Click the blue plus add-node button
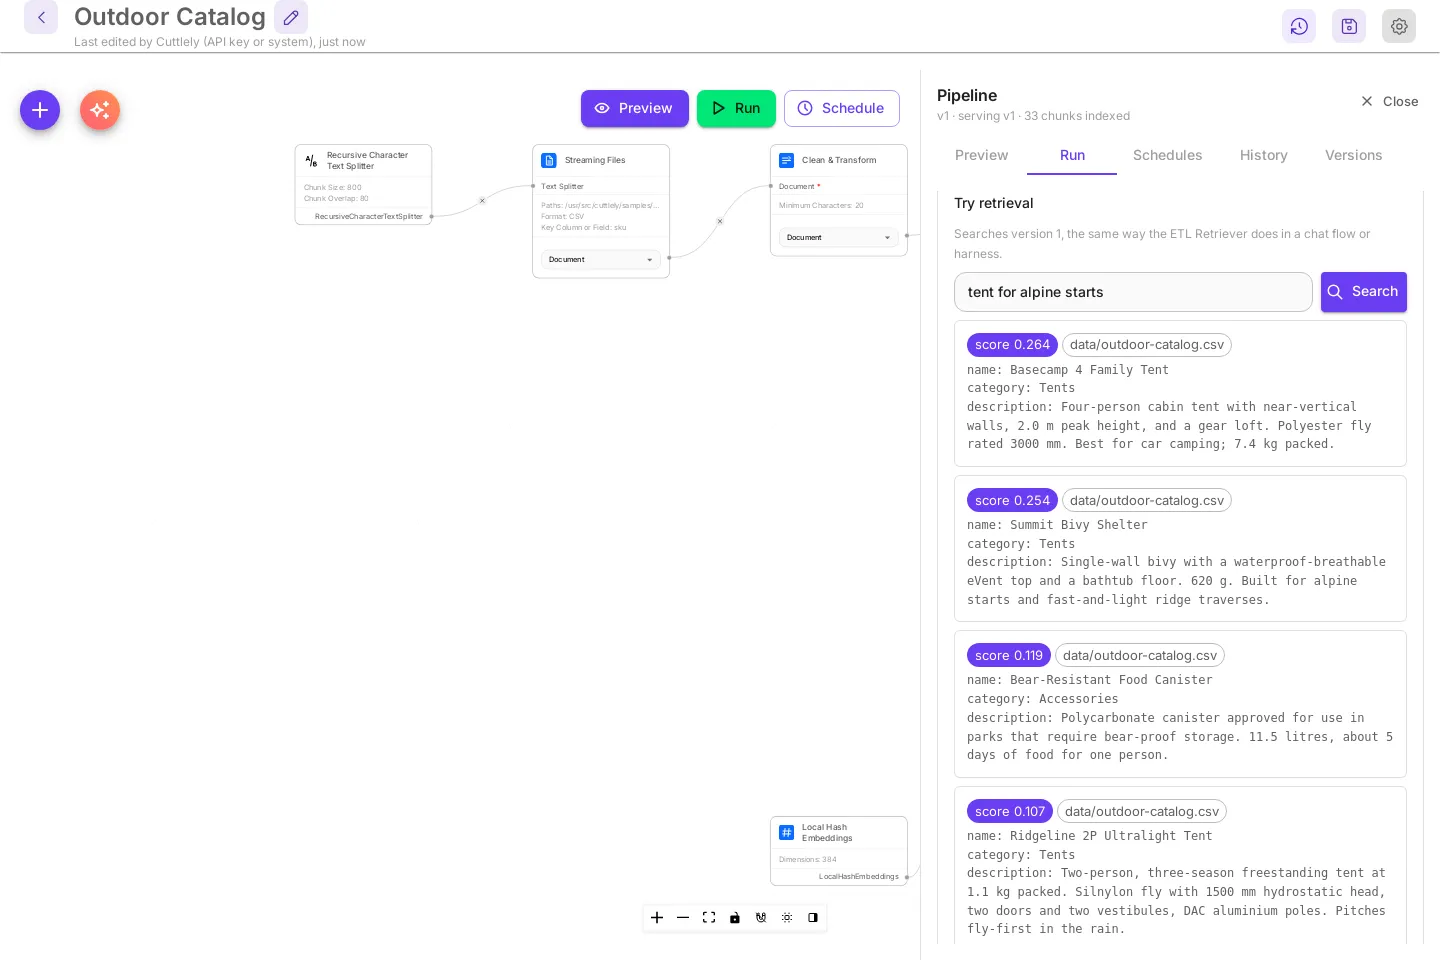Screen dimensions: 1440x960 40,110
